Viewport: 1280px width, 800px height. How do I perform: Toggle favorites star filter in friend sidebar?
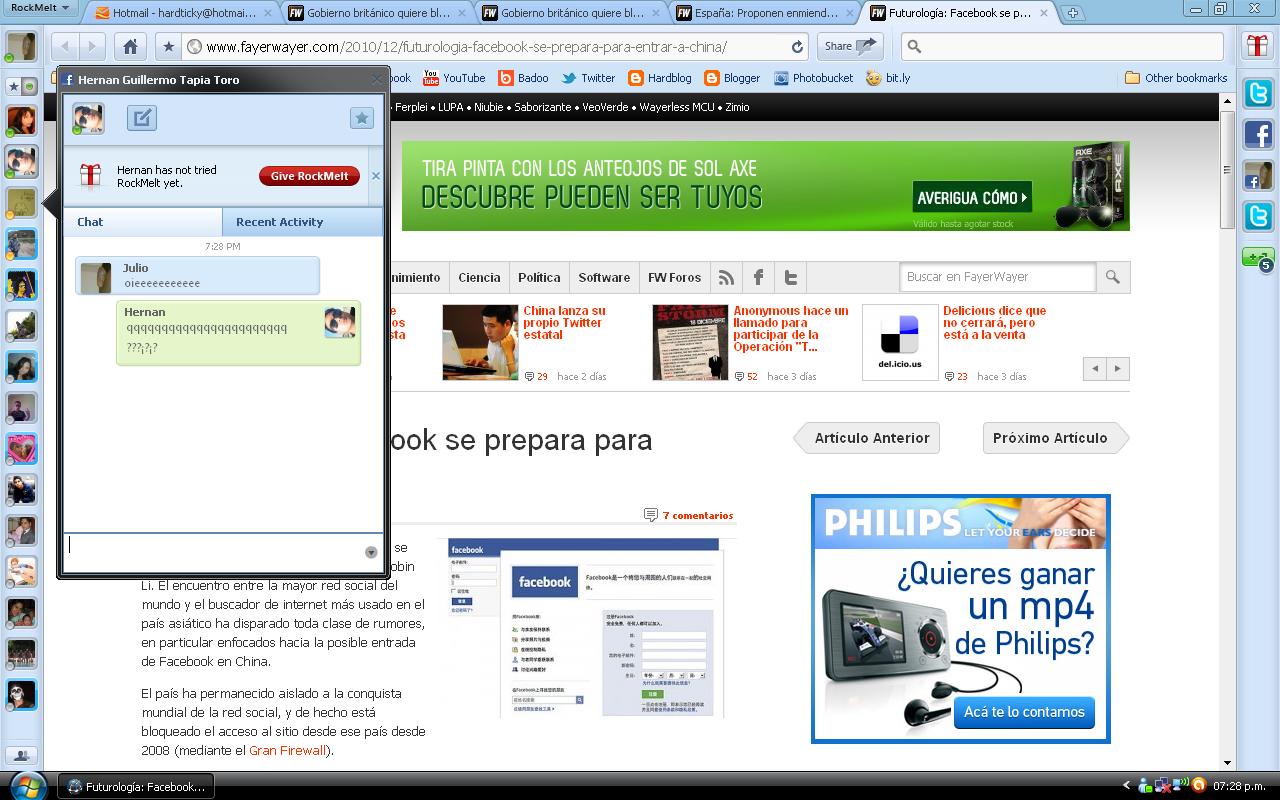(x=14, y=87)
